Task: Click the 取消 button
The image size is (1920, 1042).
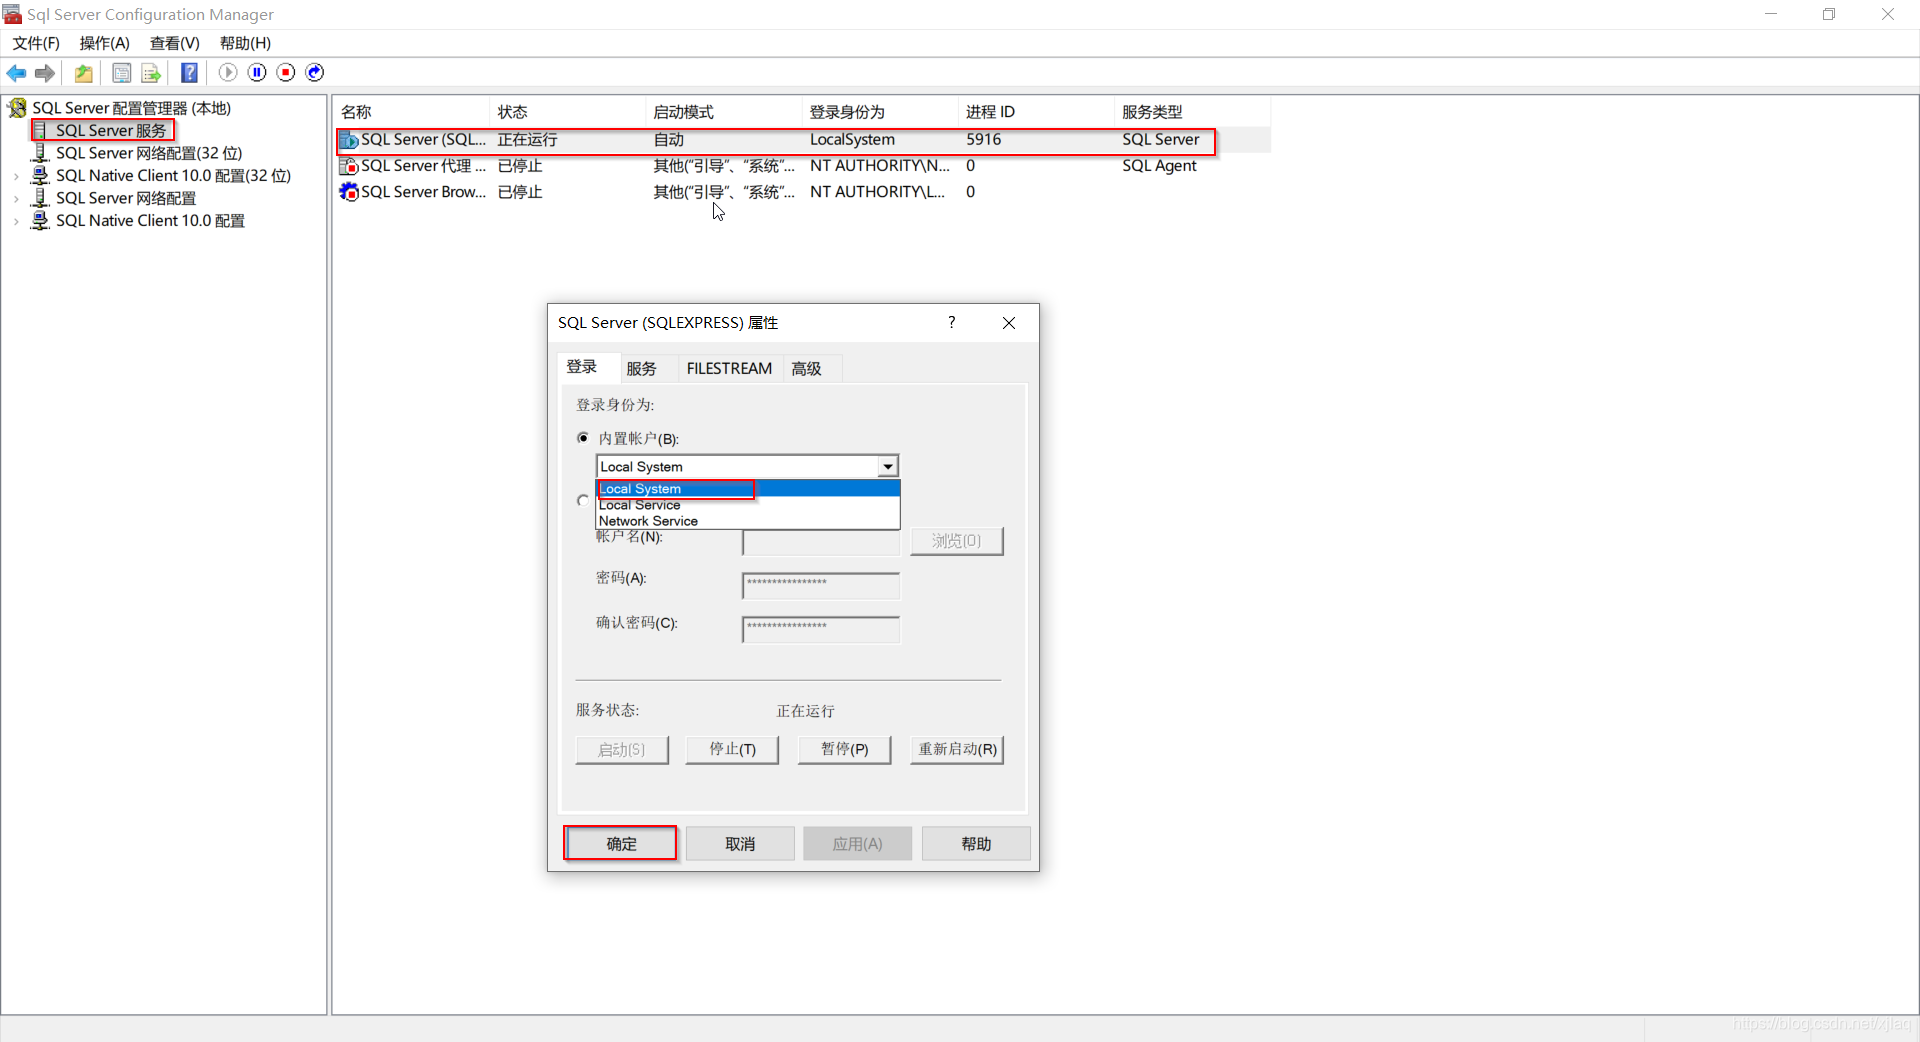Action: tap(740, 844)
